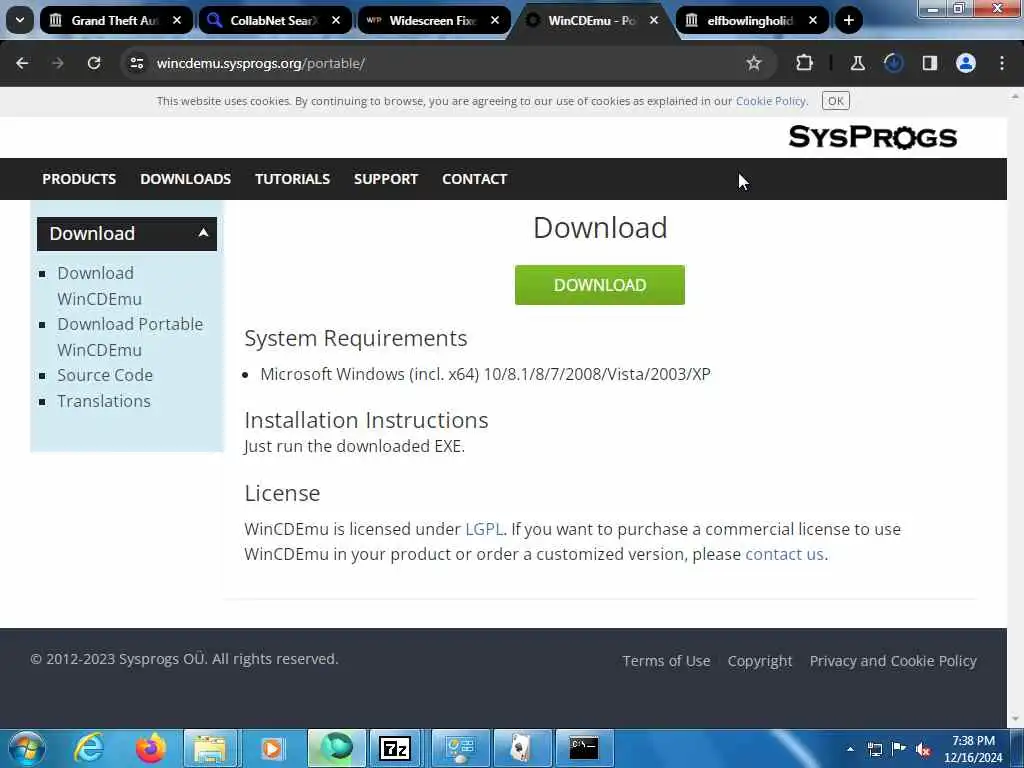Open Copyright footer link
Image resolution: width=1024 pixels, height=768 pixels.
760,661
